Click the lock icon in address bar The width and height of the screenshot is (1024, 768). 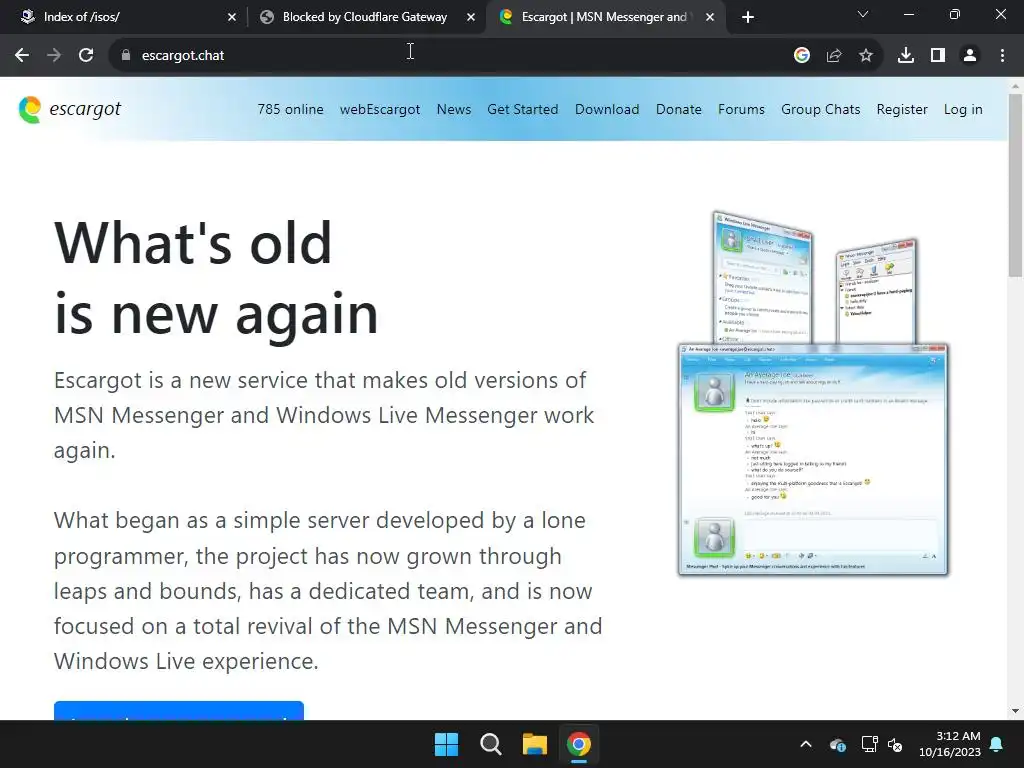[126, 56]
